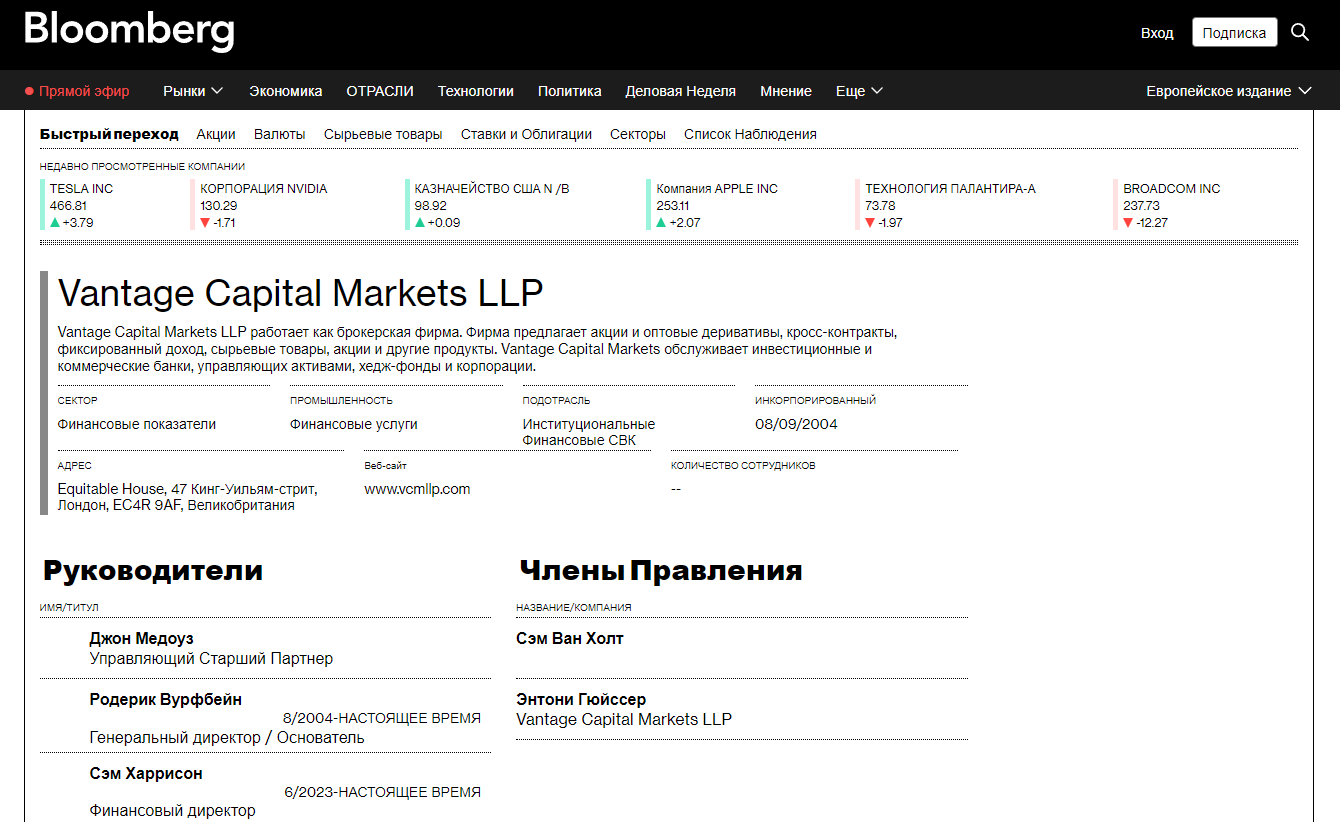Click the 6/2023-НАСТОЯЩЕЕ ВРЕМЯ tenure text

coord(382,792)
